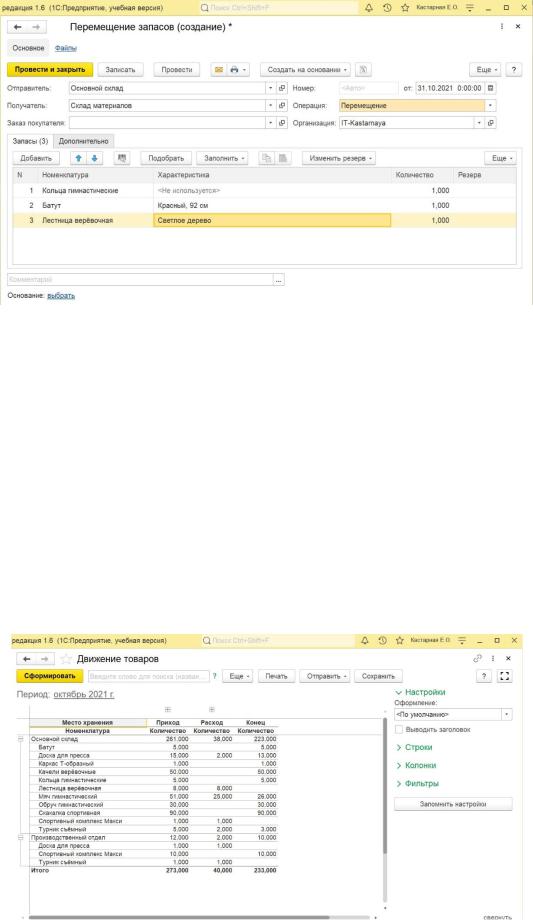
Task: Collapse Основной склад group in report
Action: pos(21,739)
